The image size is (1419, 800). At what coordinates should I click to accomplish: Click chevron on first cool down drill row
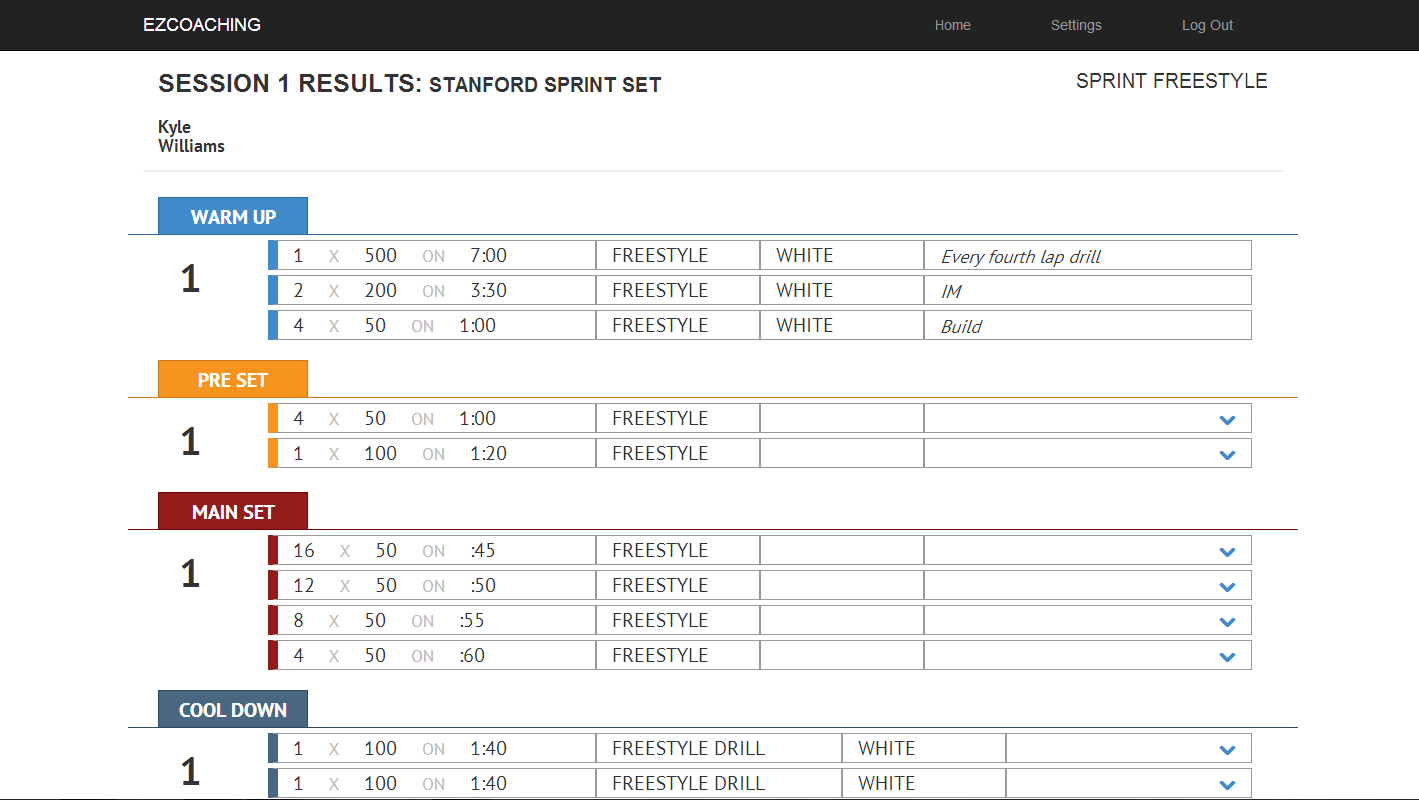tap(1227, 750)
